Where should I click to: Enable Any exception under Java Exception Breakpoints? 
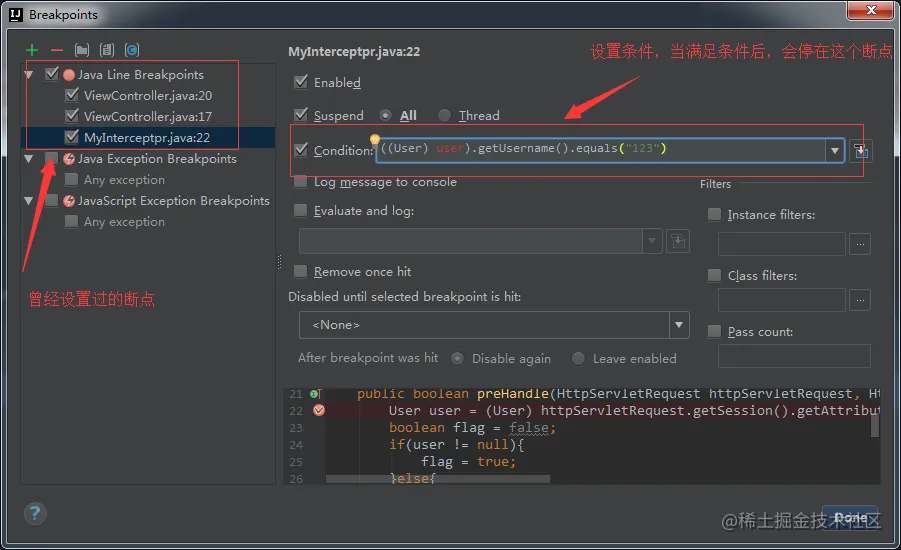(x=71, y=179)
